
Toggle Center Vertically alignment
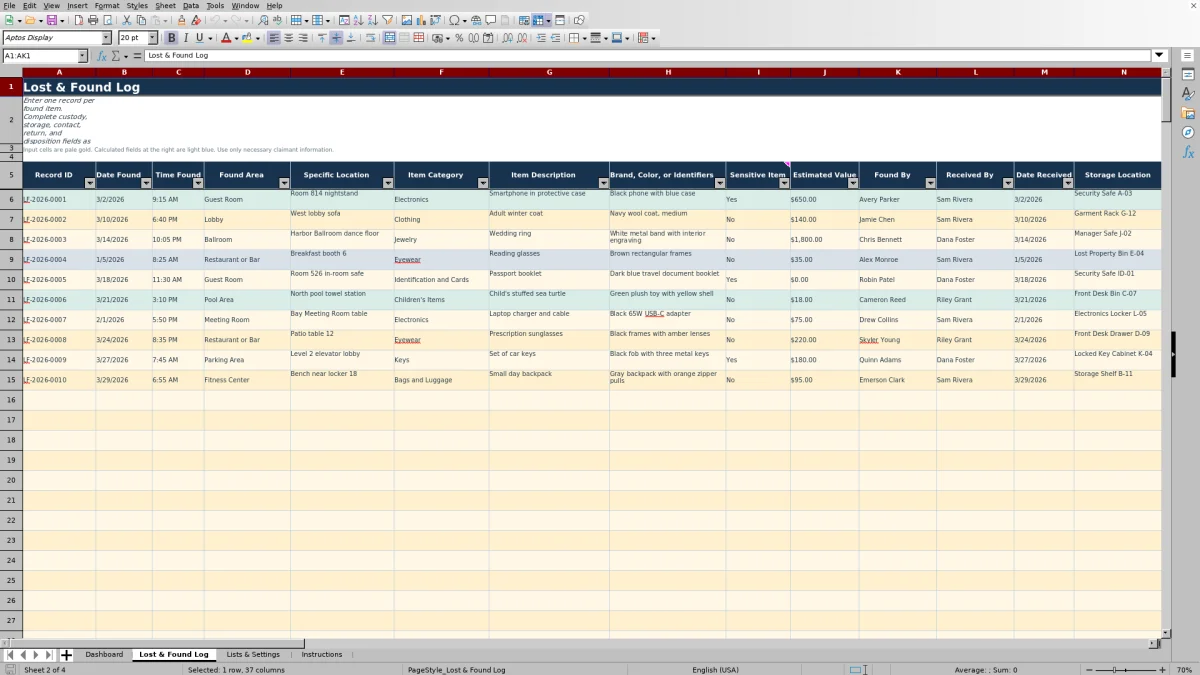(336, 38)
